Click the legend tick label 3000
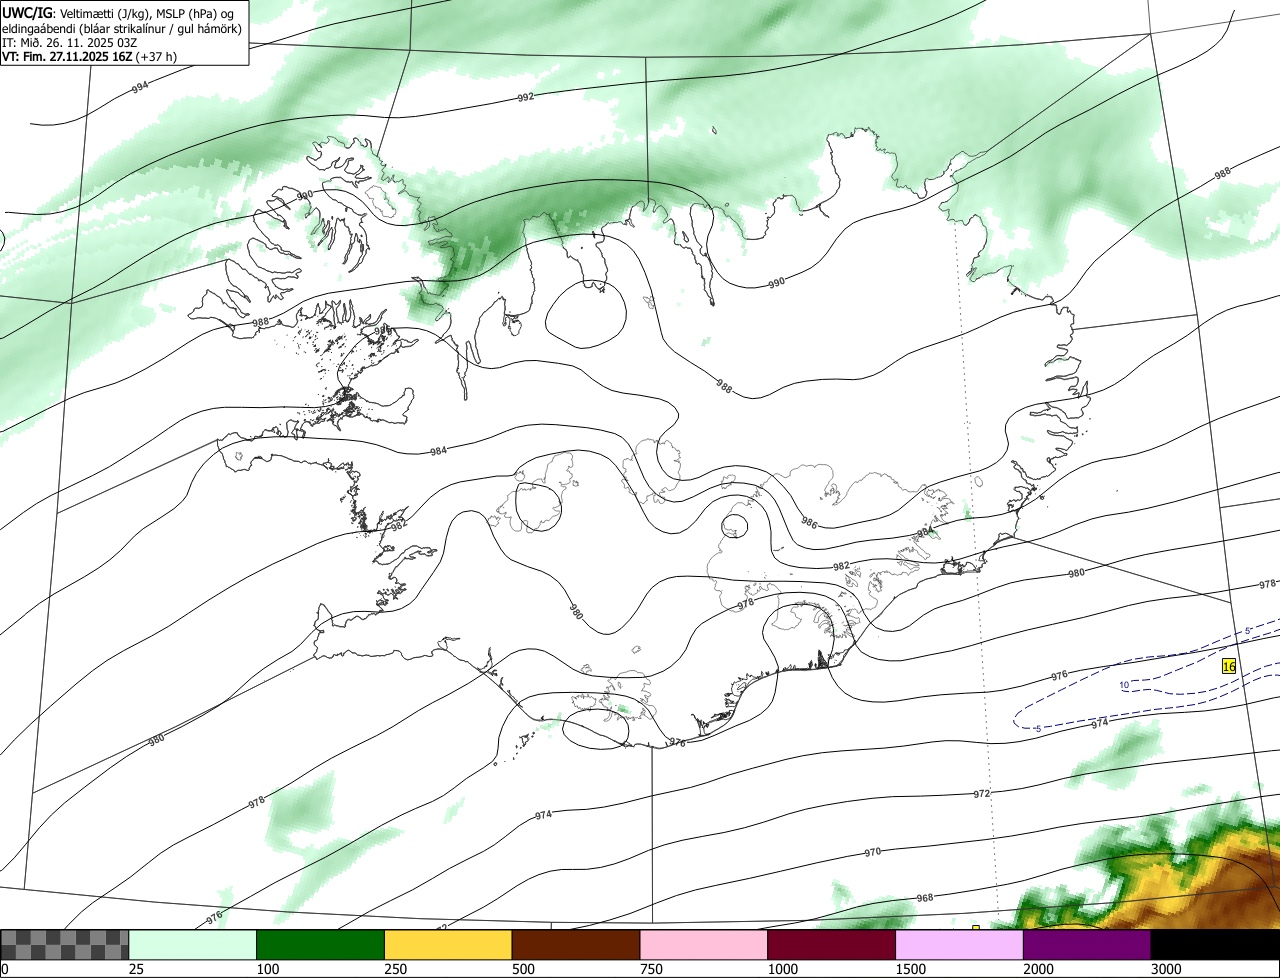1280x978 pixels. point(1166,969)
